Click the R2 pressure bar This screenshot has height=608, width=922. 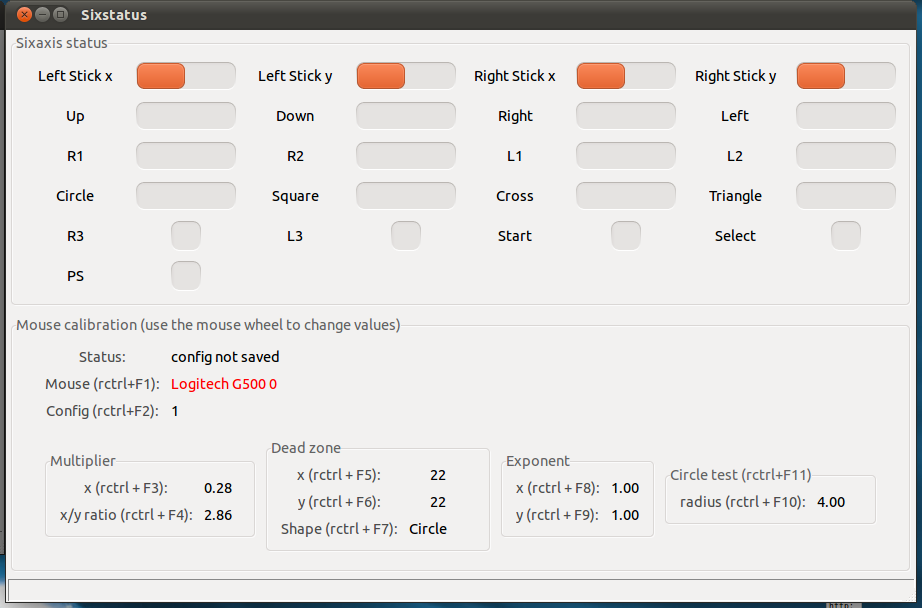point(406,156)
